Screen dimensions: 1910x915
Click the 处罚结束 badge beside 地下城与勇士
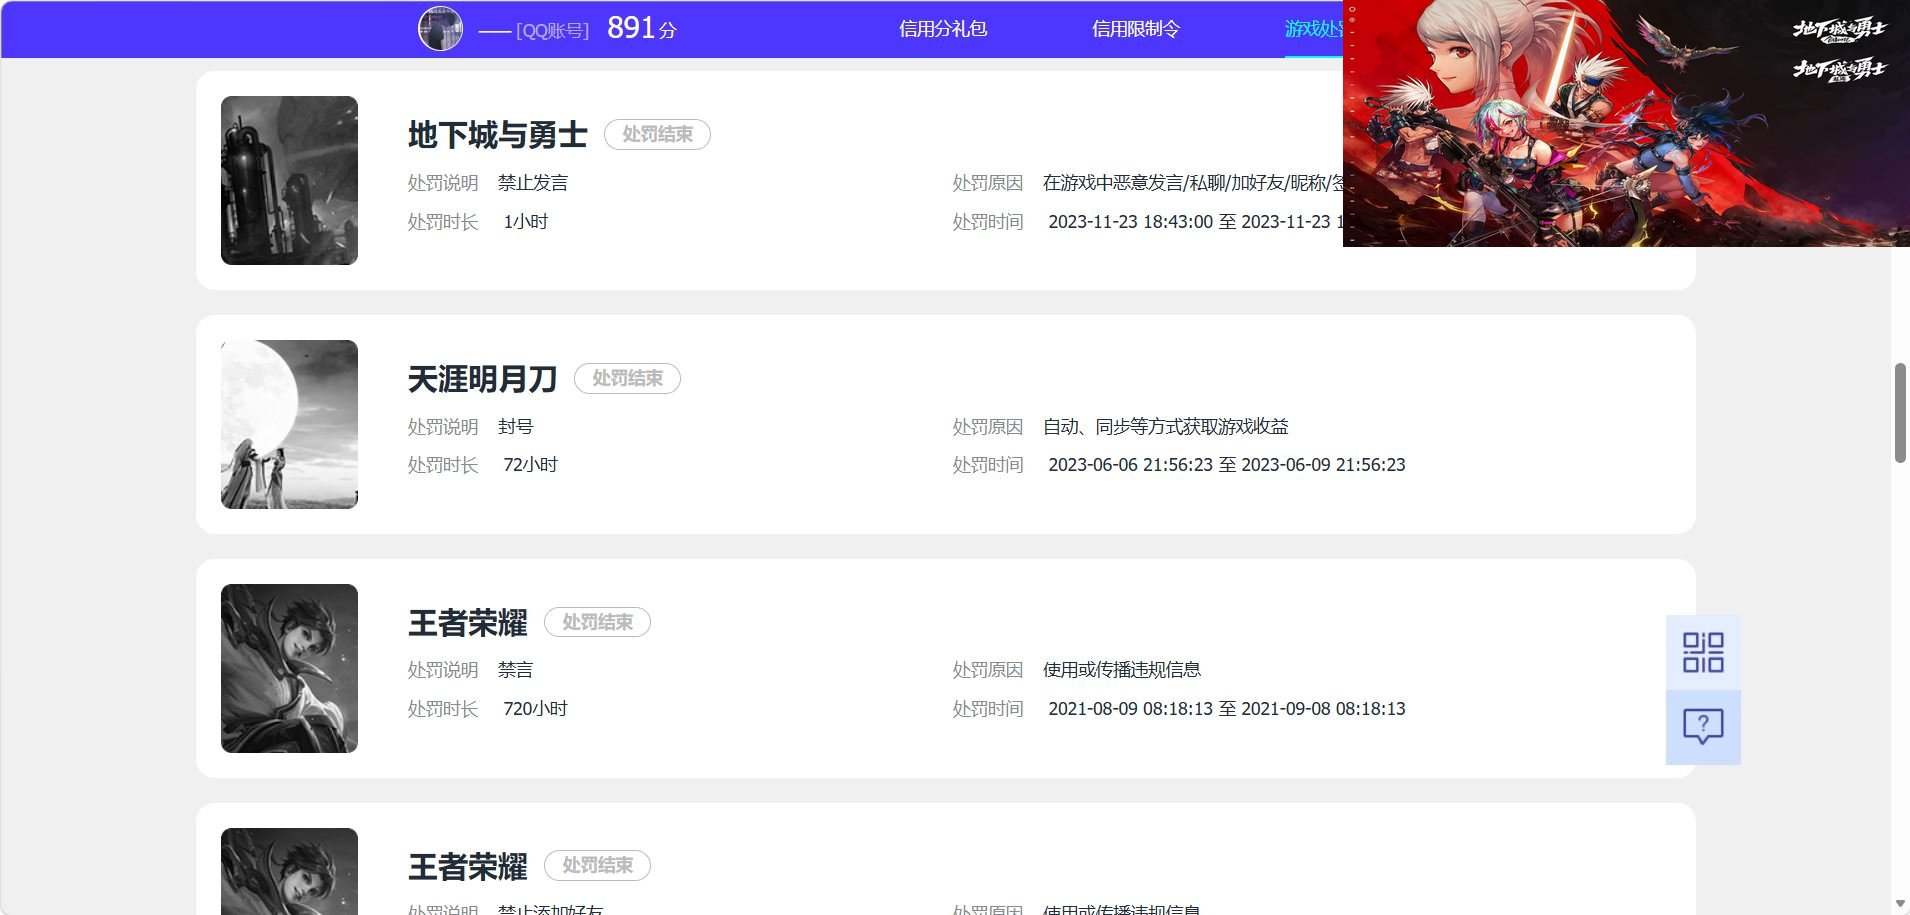click(657, 134)
